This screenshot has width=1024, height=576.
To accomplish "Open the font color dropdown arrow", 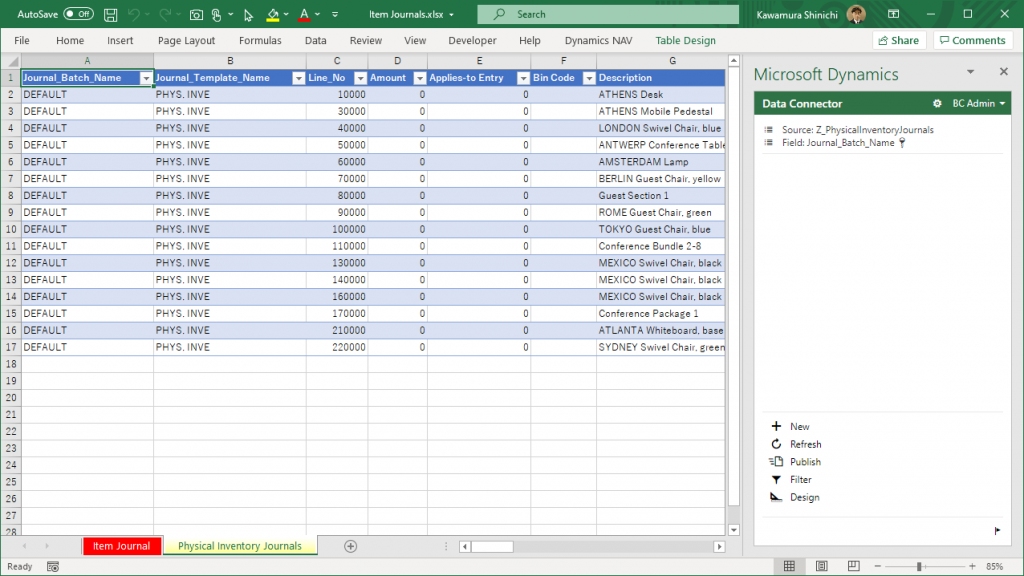I will pos(317,14).
